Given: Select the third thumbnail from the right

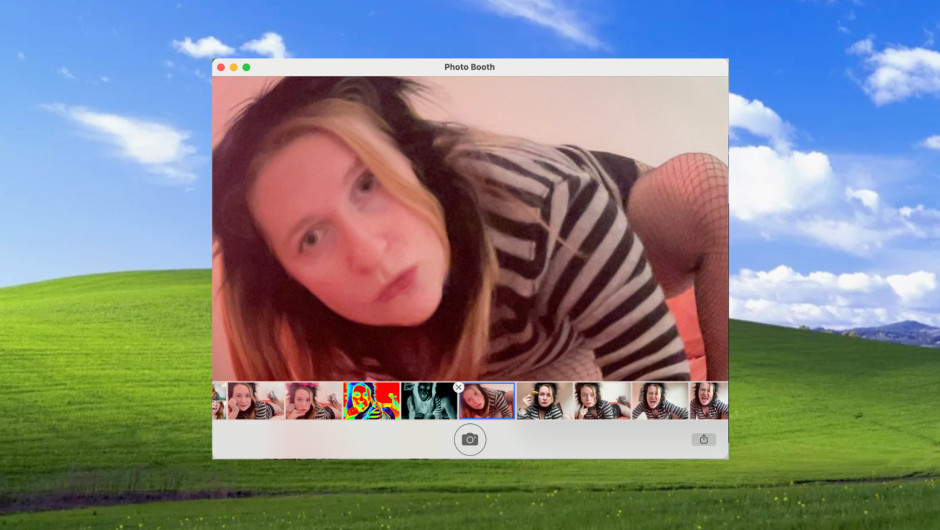Looking at the screenshot, I should pos(602,400).
